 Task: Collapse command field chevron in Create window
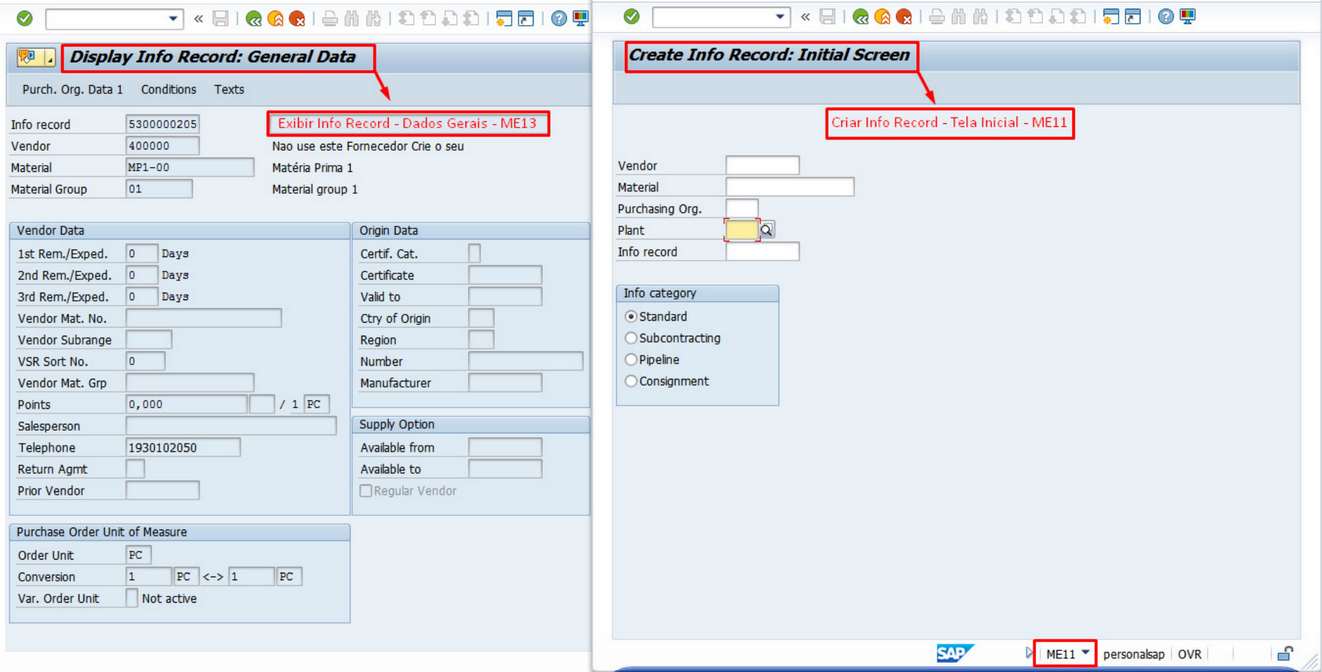tap(805, 17)
